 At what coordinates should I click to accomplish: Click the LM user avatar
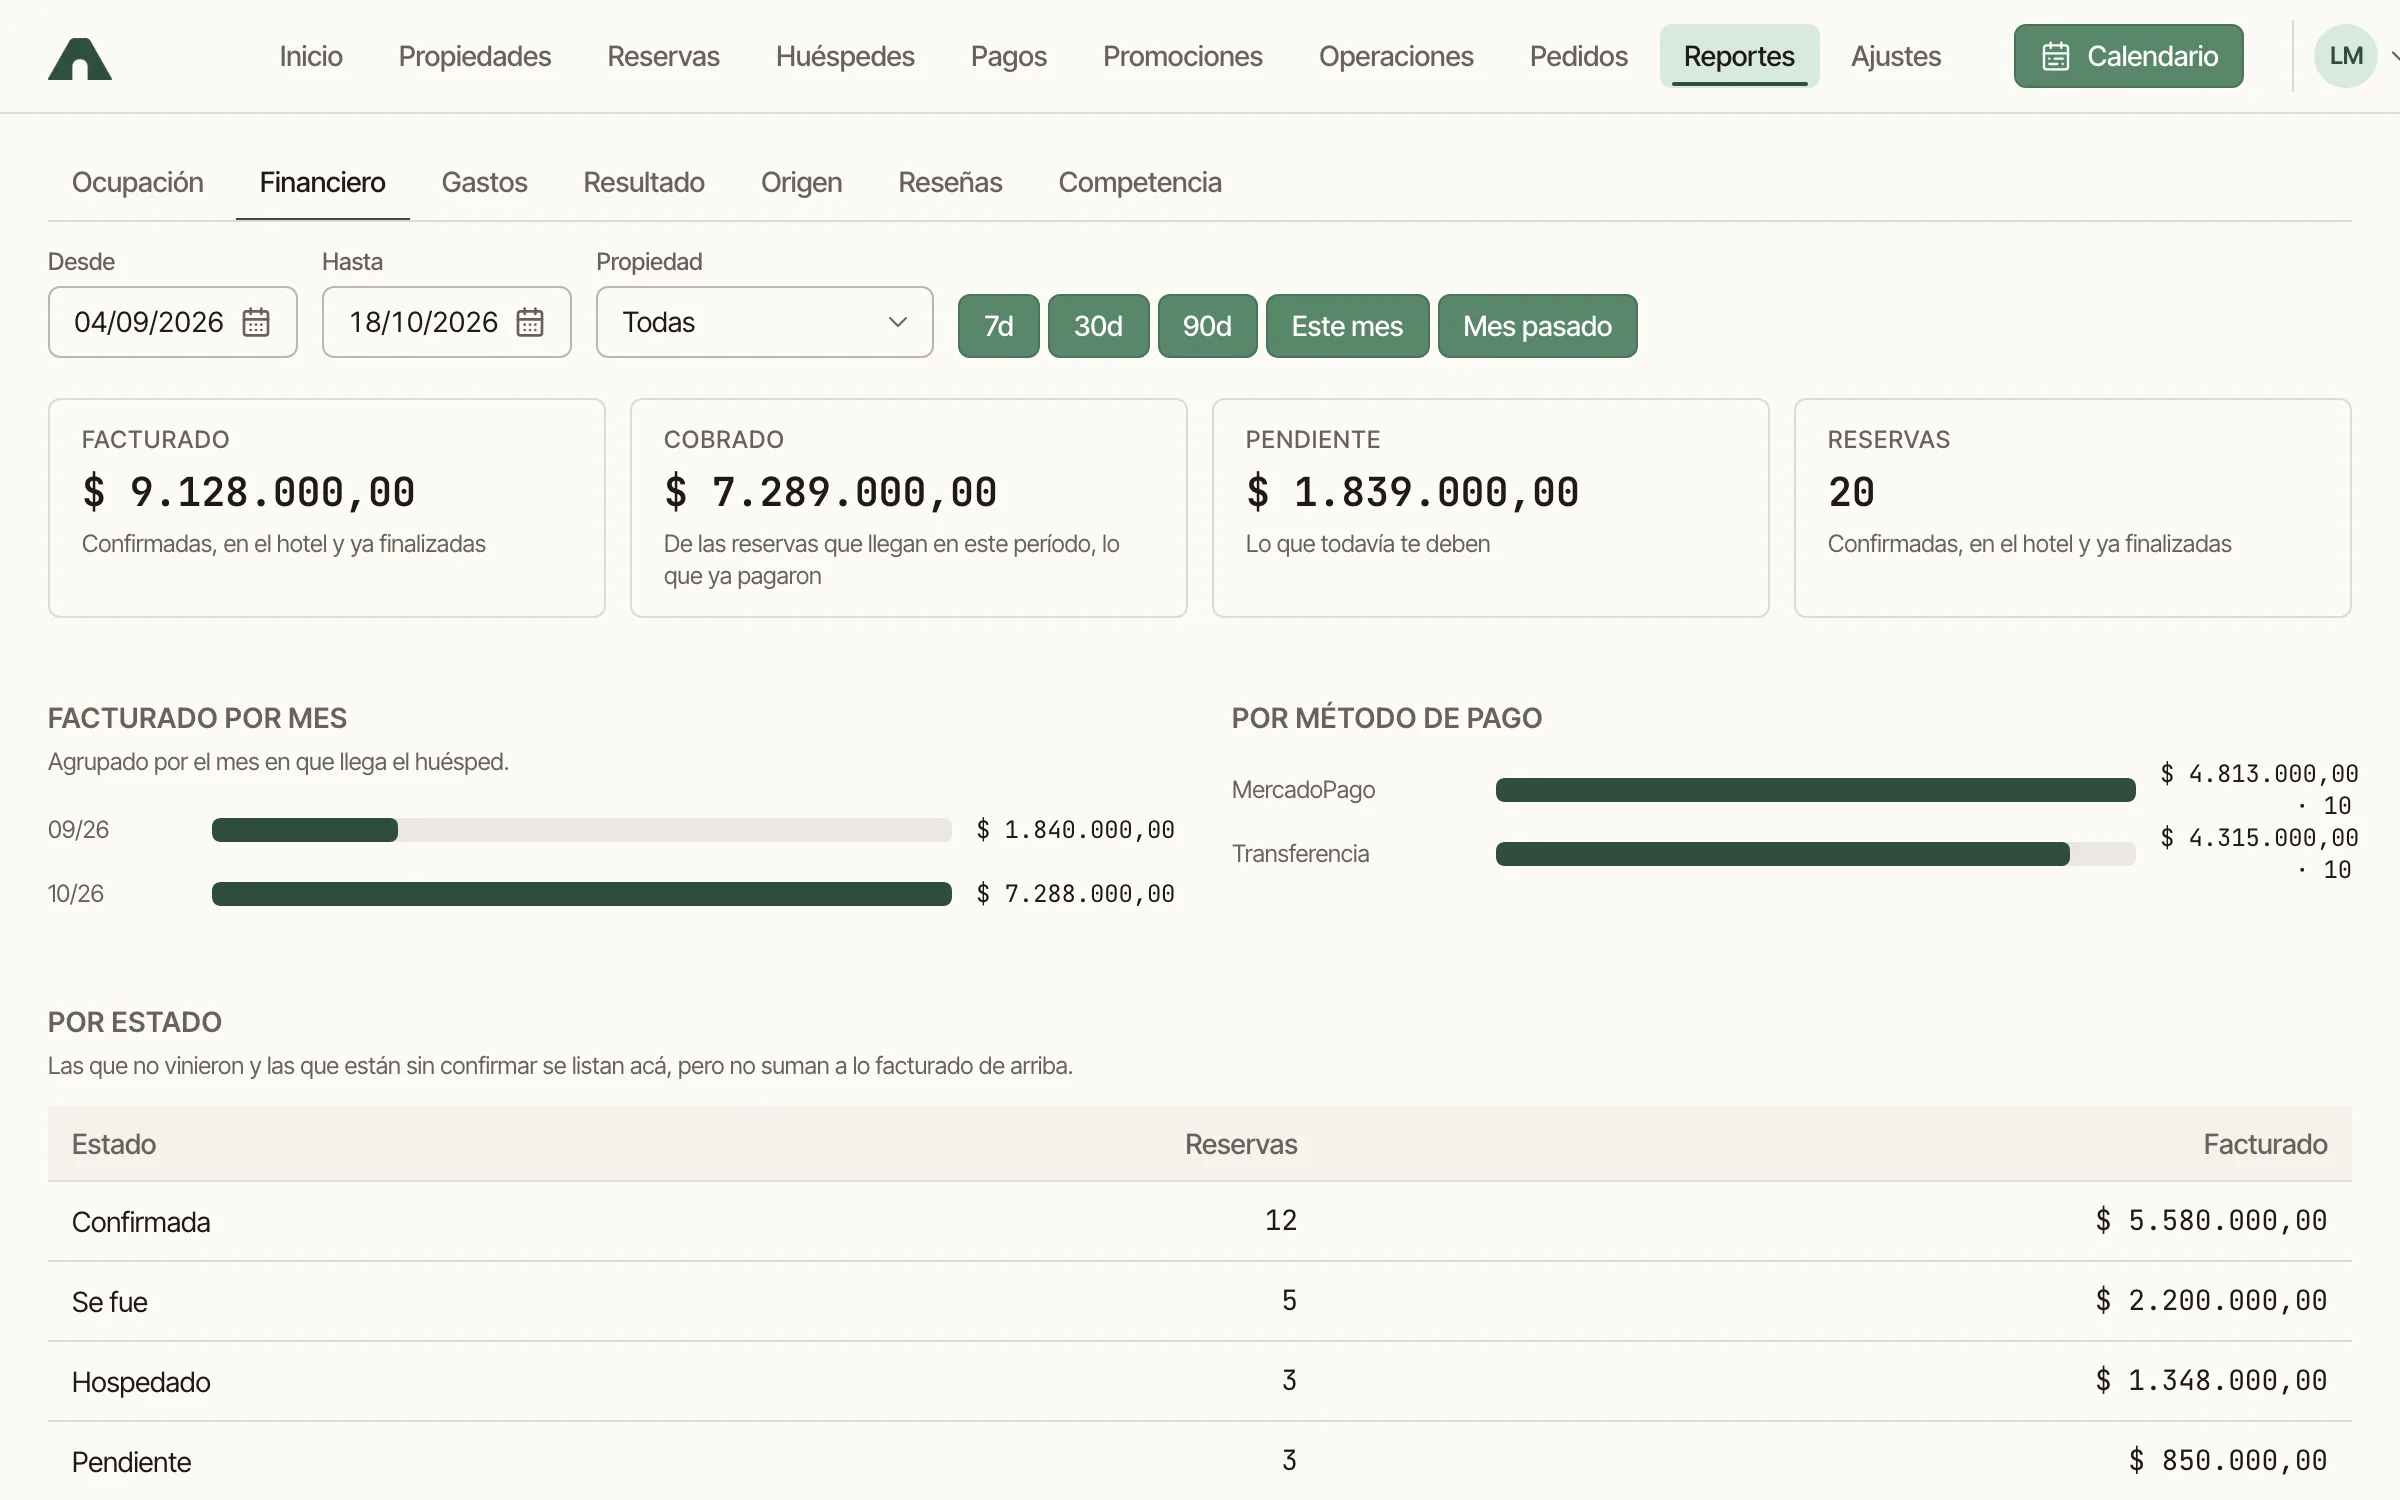[2345, 56]
